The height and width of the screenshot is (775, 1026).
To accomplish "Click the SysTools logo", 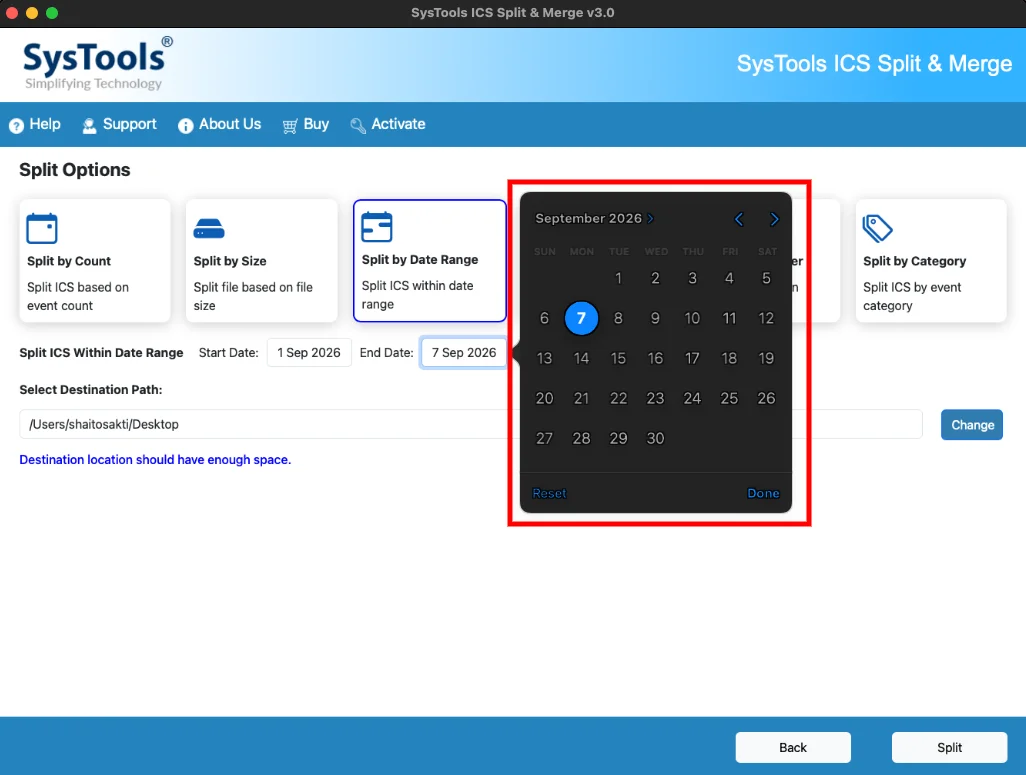I will (98, 63).
